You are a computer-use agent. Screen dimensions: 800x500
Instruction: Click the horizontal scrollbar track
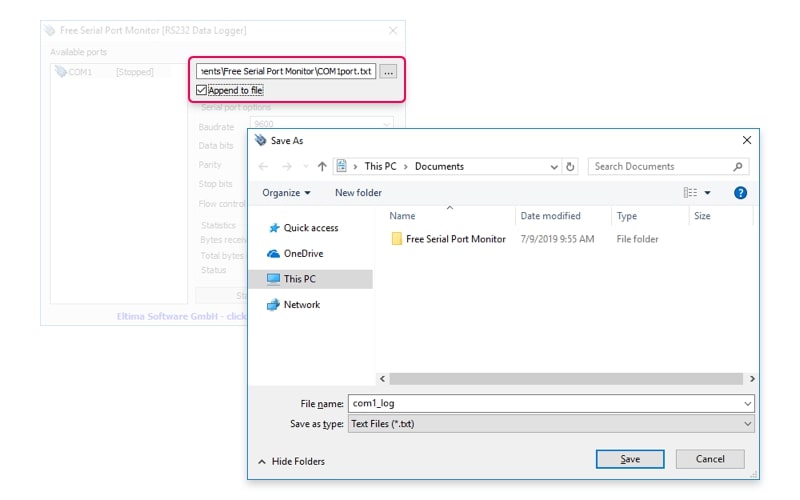[x=566, y=379]
